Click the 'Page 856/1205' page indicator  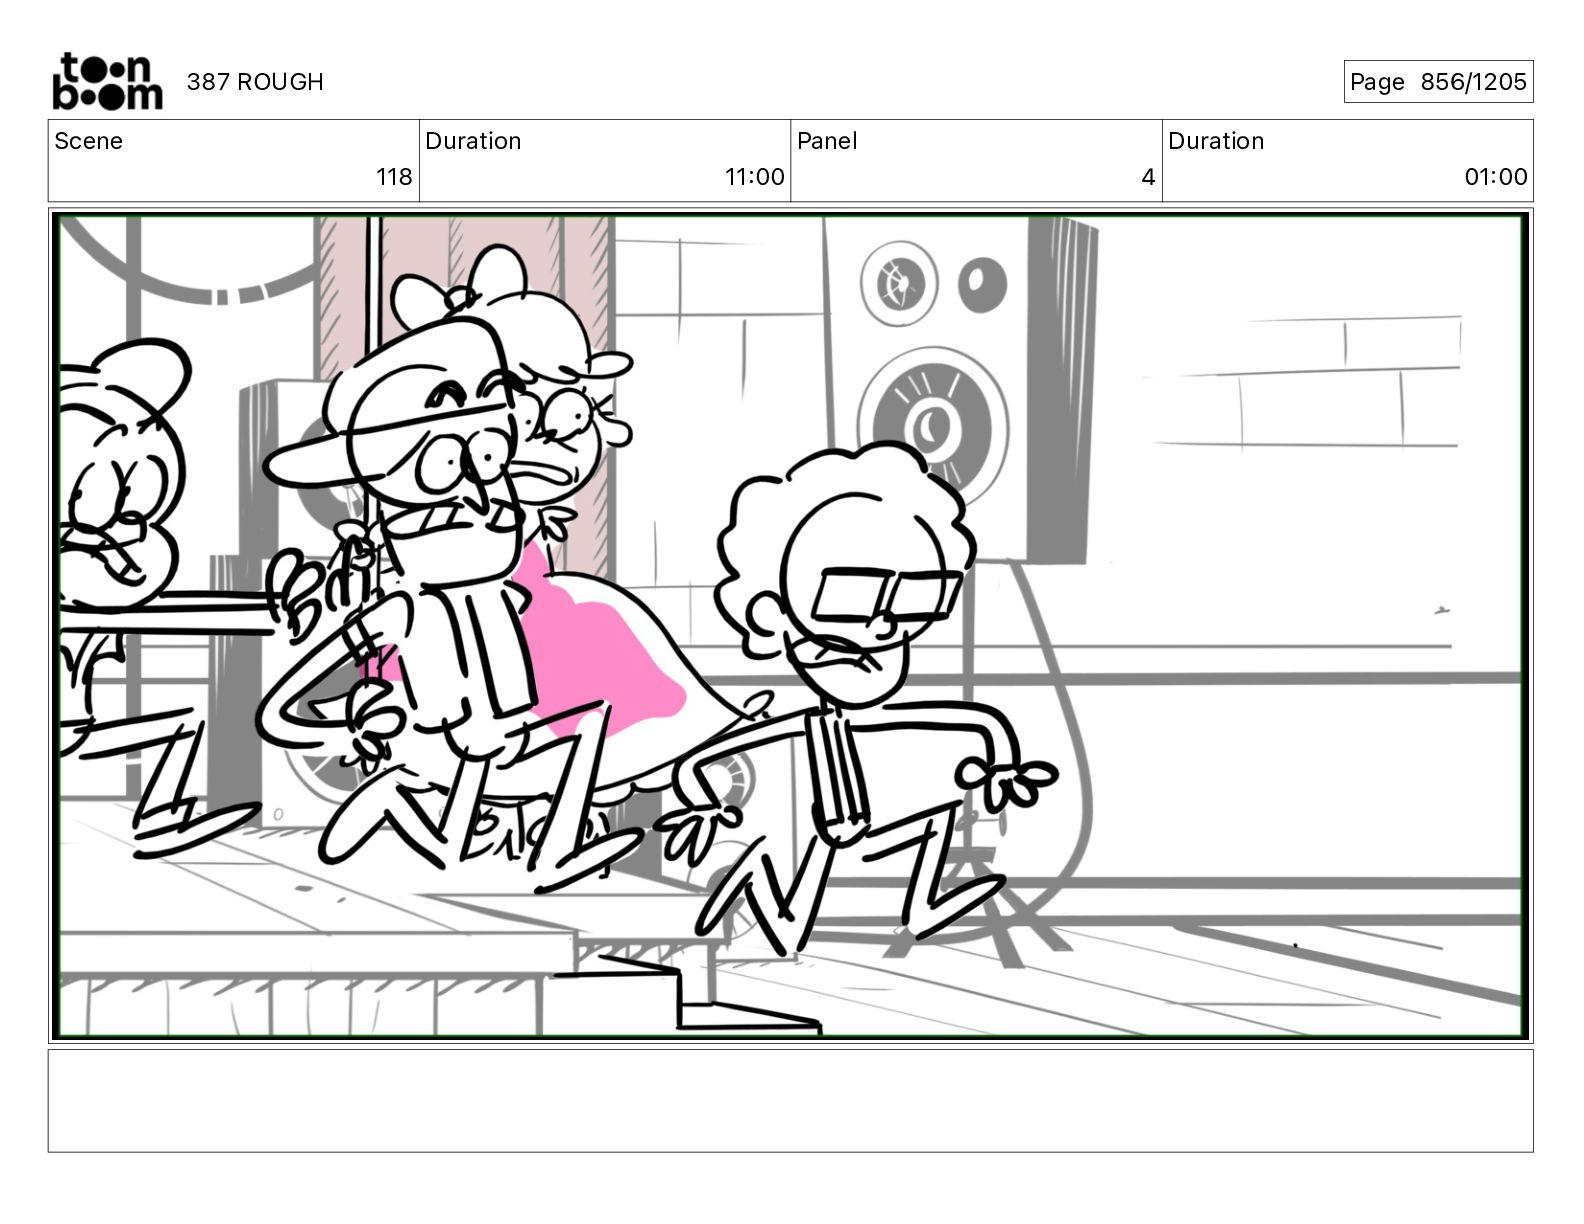(1438, 82)
